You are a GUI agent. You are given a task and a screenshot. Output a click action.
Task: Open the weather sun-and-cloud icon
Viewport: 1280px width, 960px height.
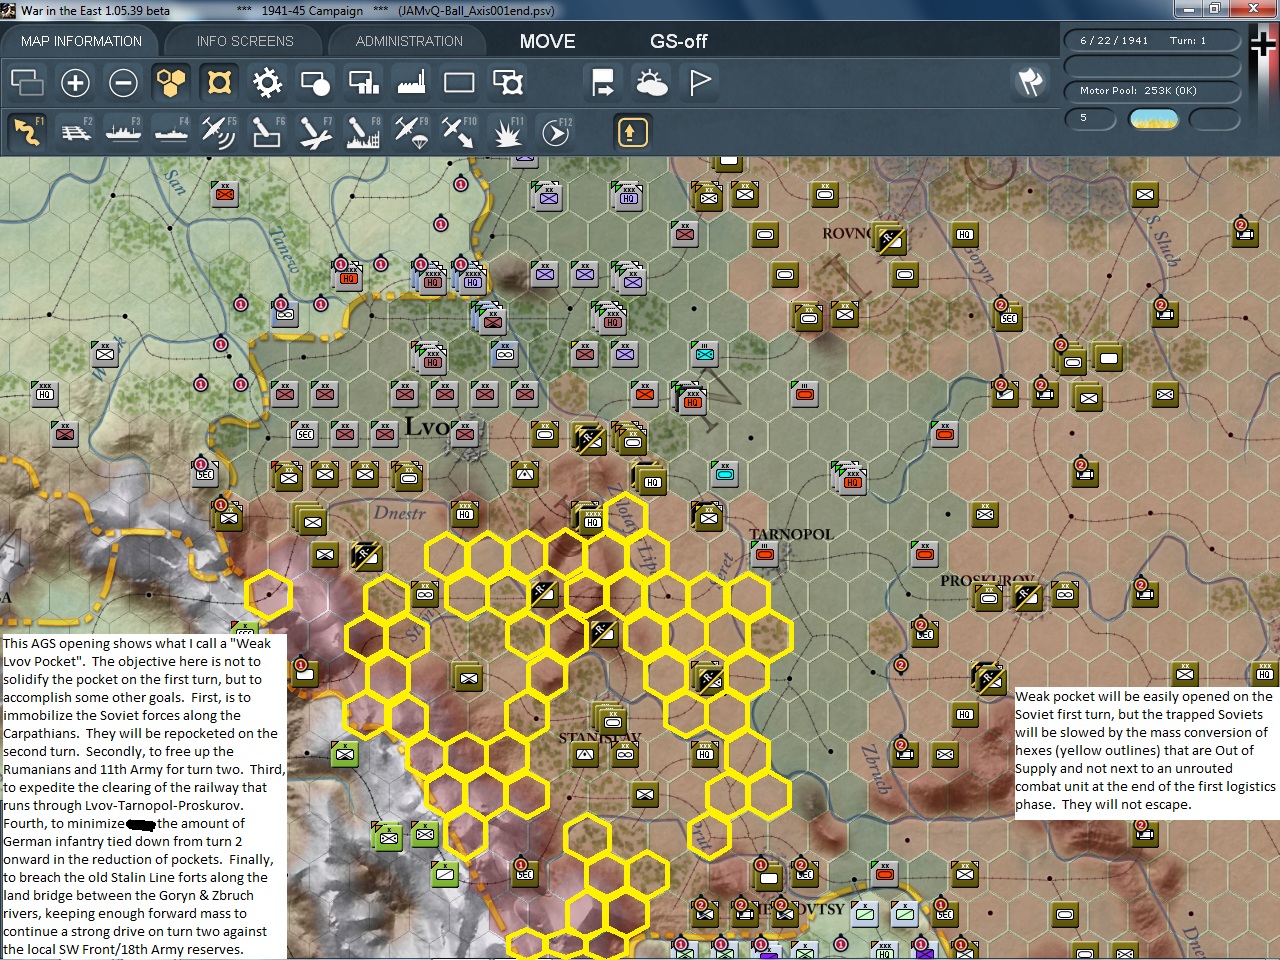click(651, 82)
